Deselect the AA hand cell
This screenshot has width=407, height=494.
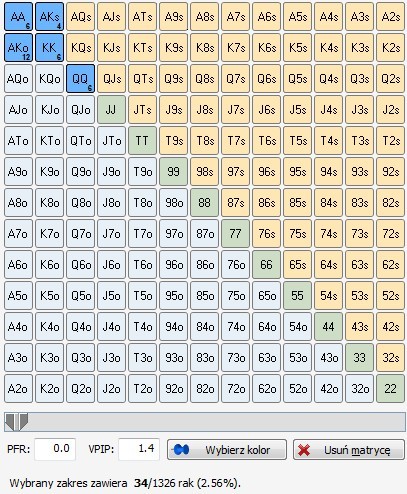18,17
